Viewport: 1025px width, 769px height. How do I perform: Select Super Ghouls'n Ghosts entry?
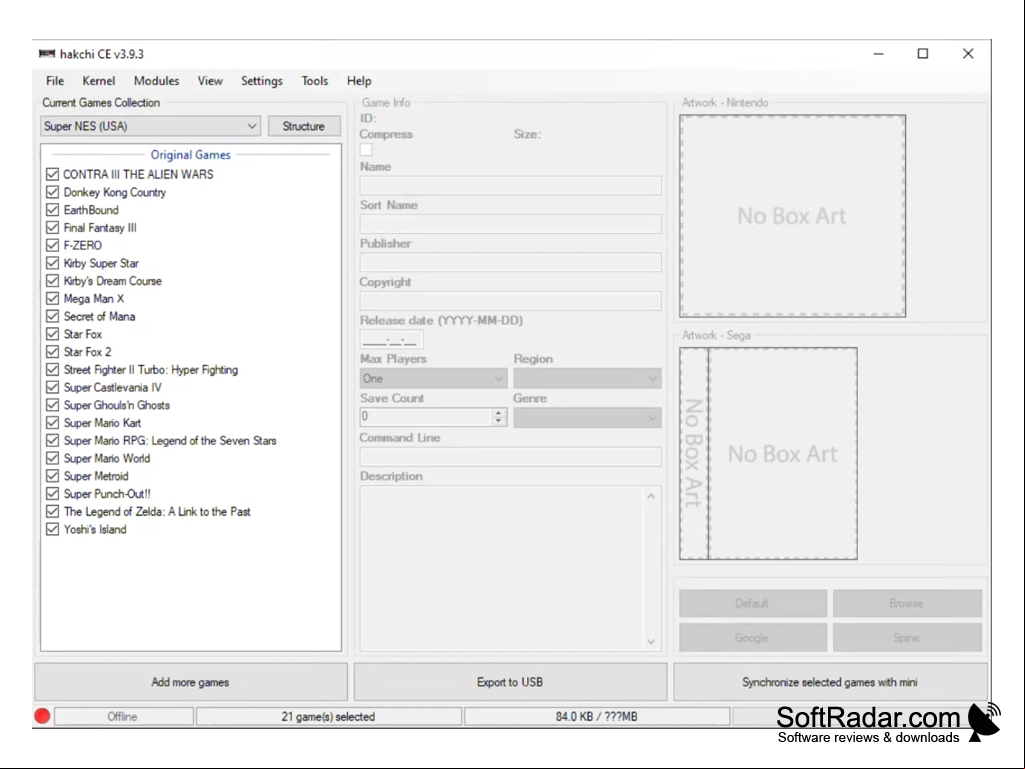[x=116, y=405]
